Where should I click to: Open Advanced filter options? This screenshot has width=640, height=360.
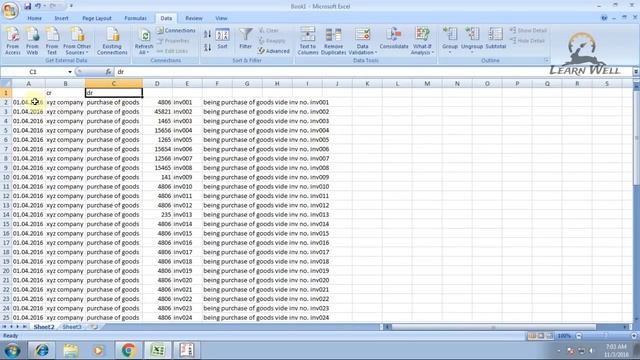tap(273, 51)
